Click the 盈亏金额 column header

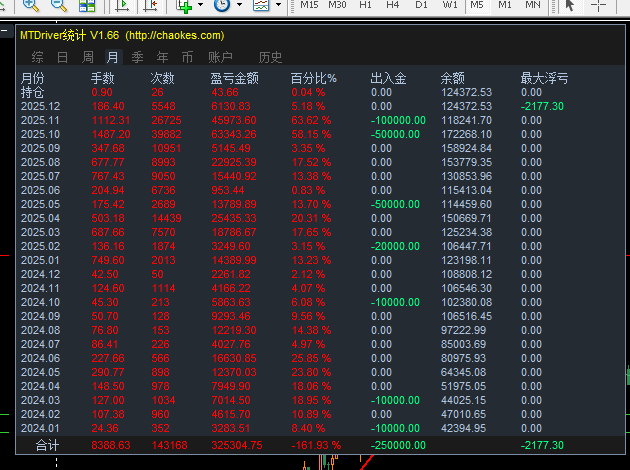point(235,78)
